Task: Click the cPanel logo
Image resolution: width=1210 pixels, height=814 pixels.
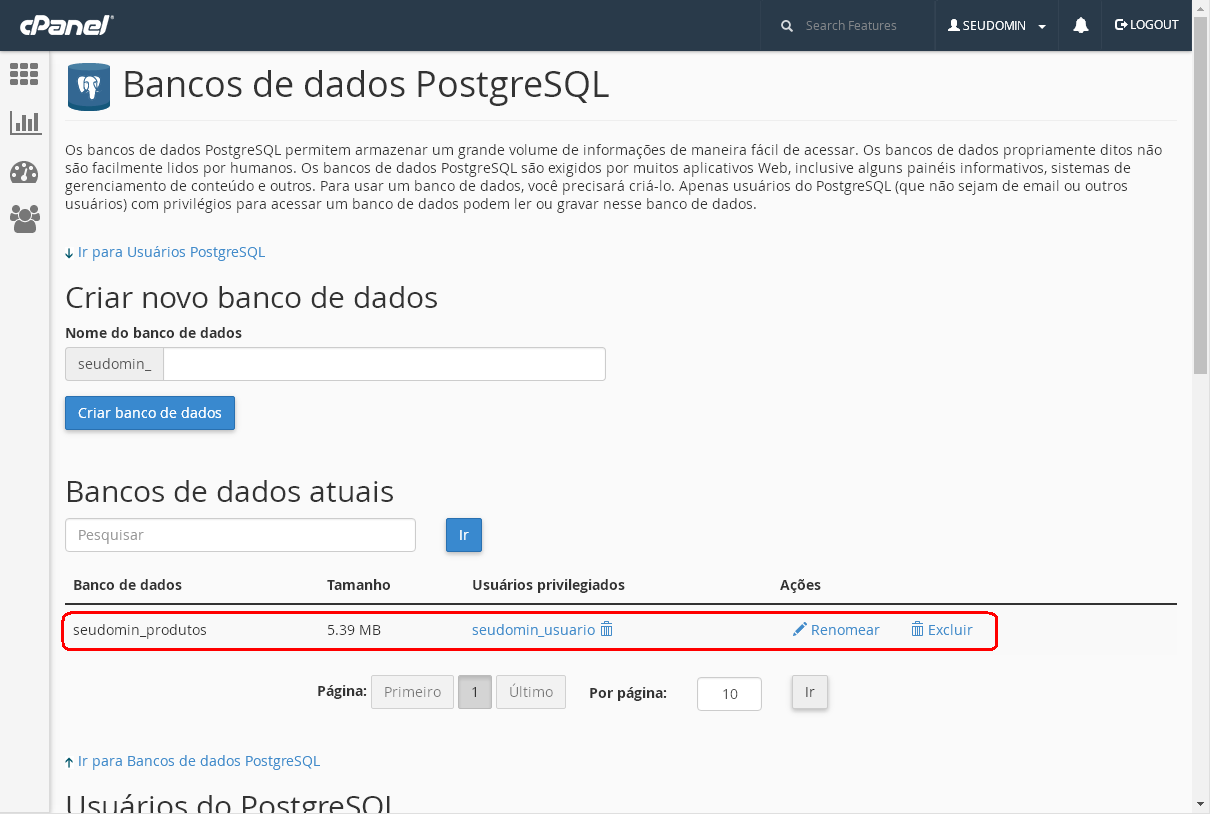Action: tap(65, 25)
